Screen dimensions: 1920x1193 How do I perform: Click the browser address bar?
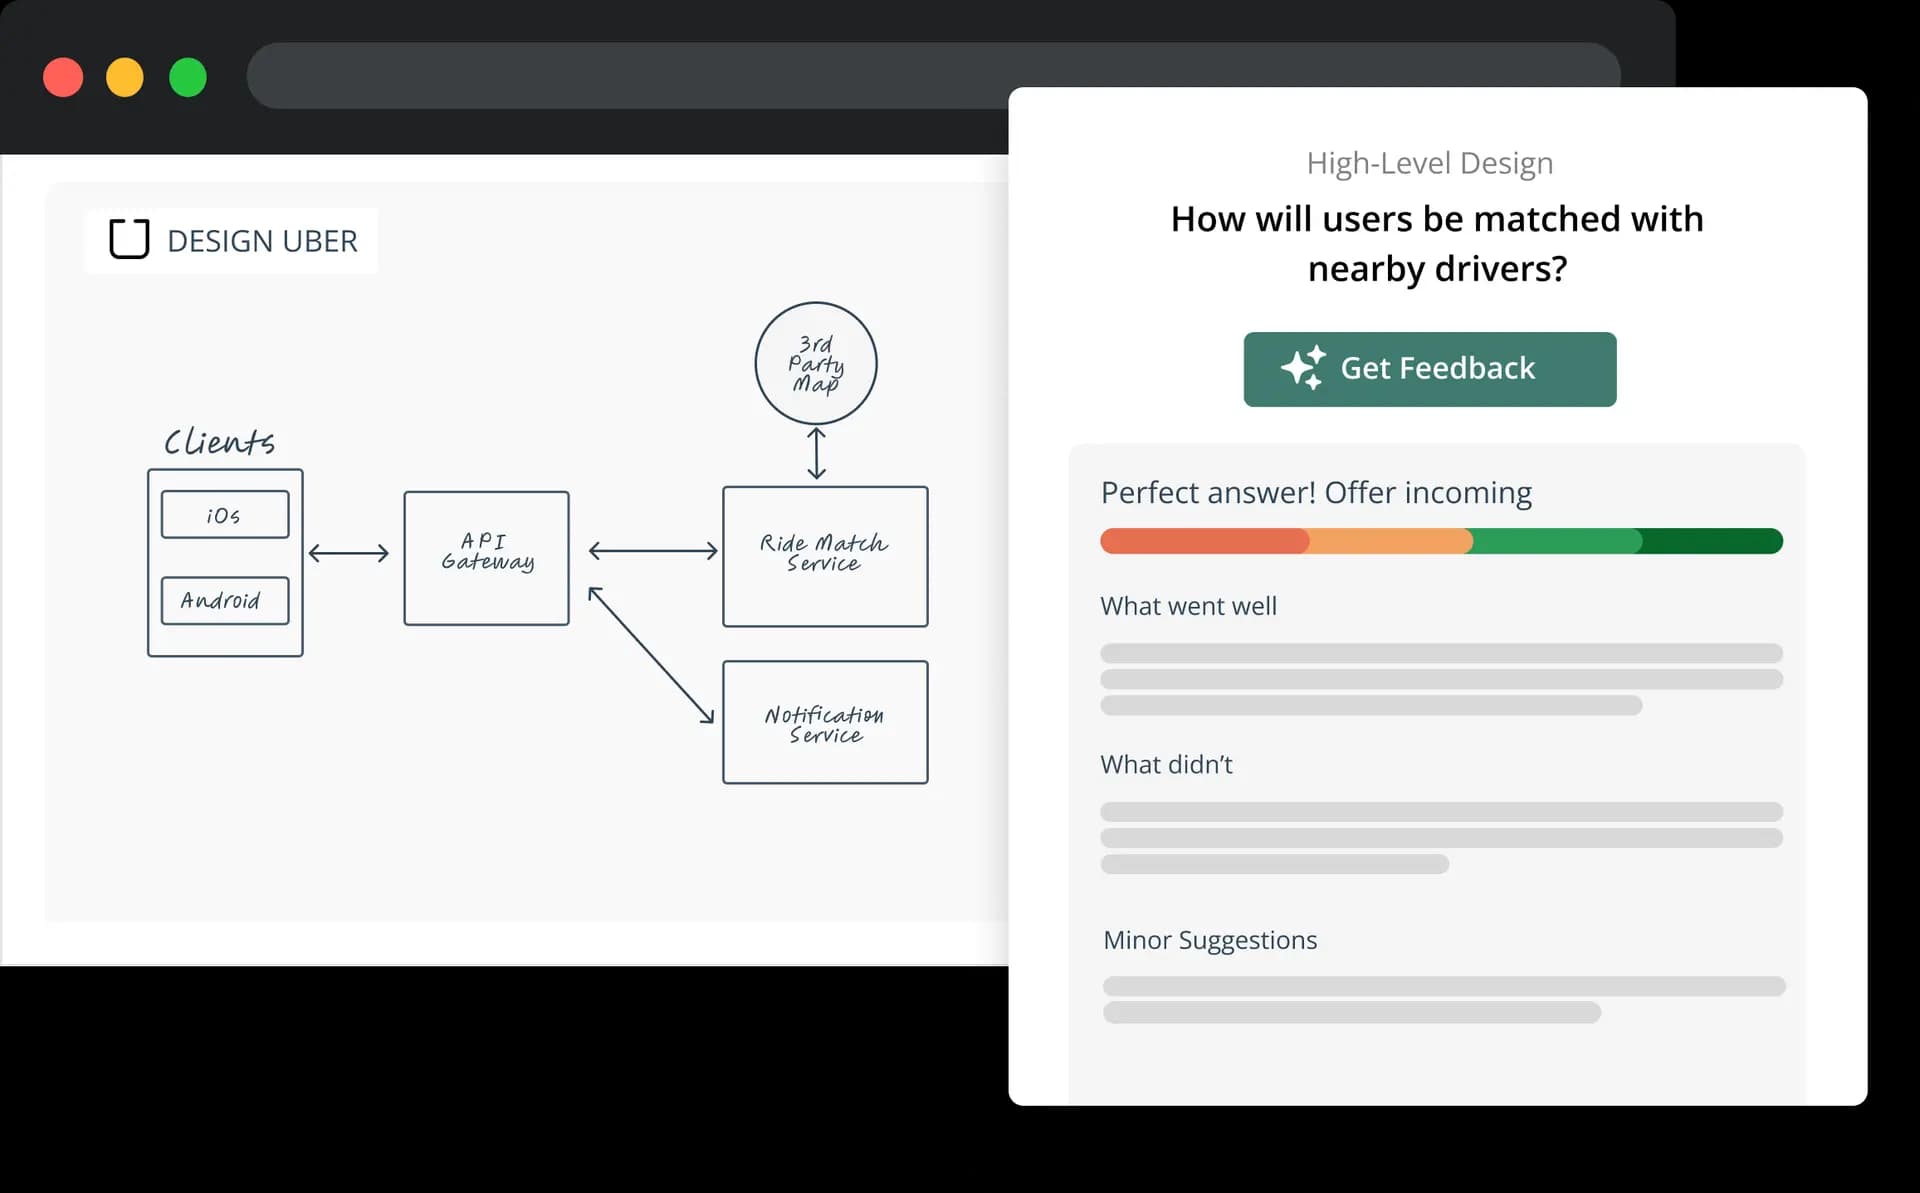pos(933,76)
